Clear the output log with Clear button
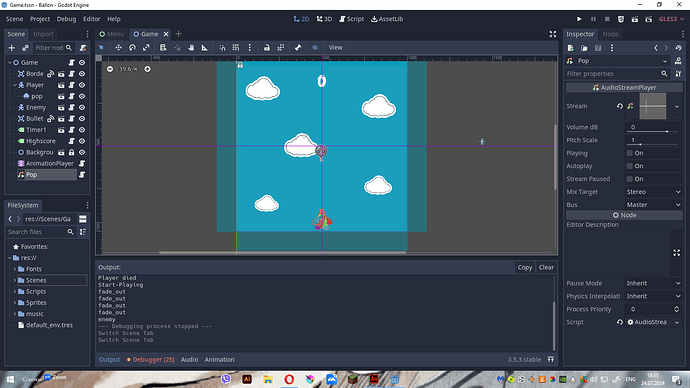The image size is (690, 388). [546, 267]
